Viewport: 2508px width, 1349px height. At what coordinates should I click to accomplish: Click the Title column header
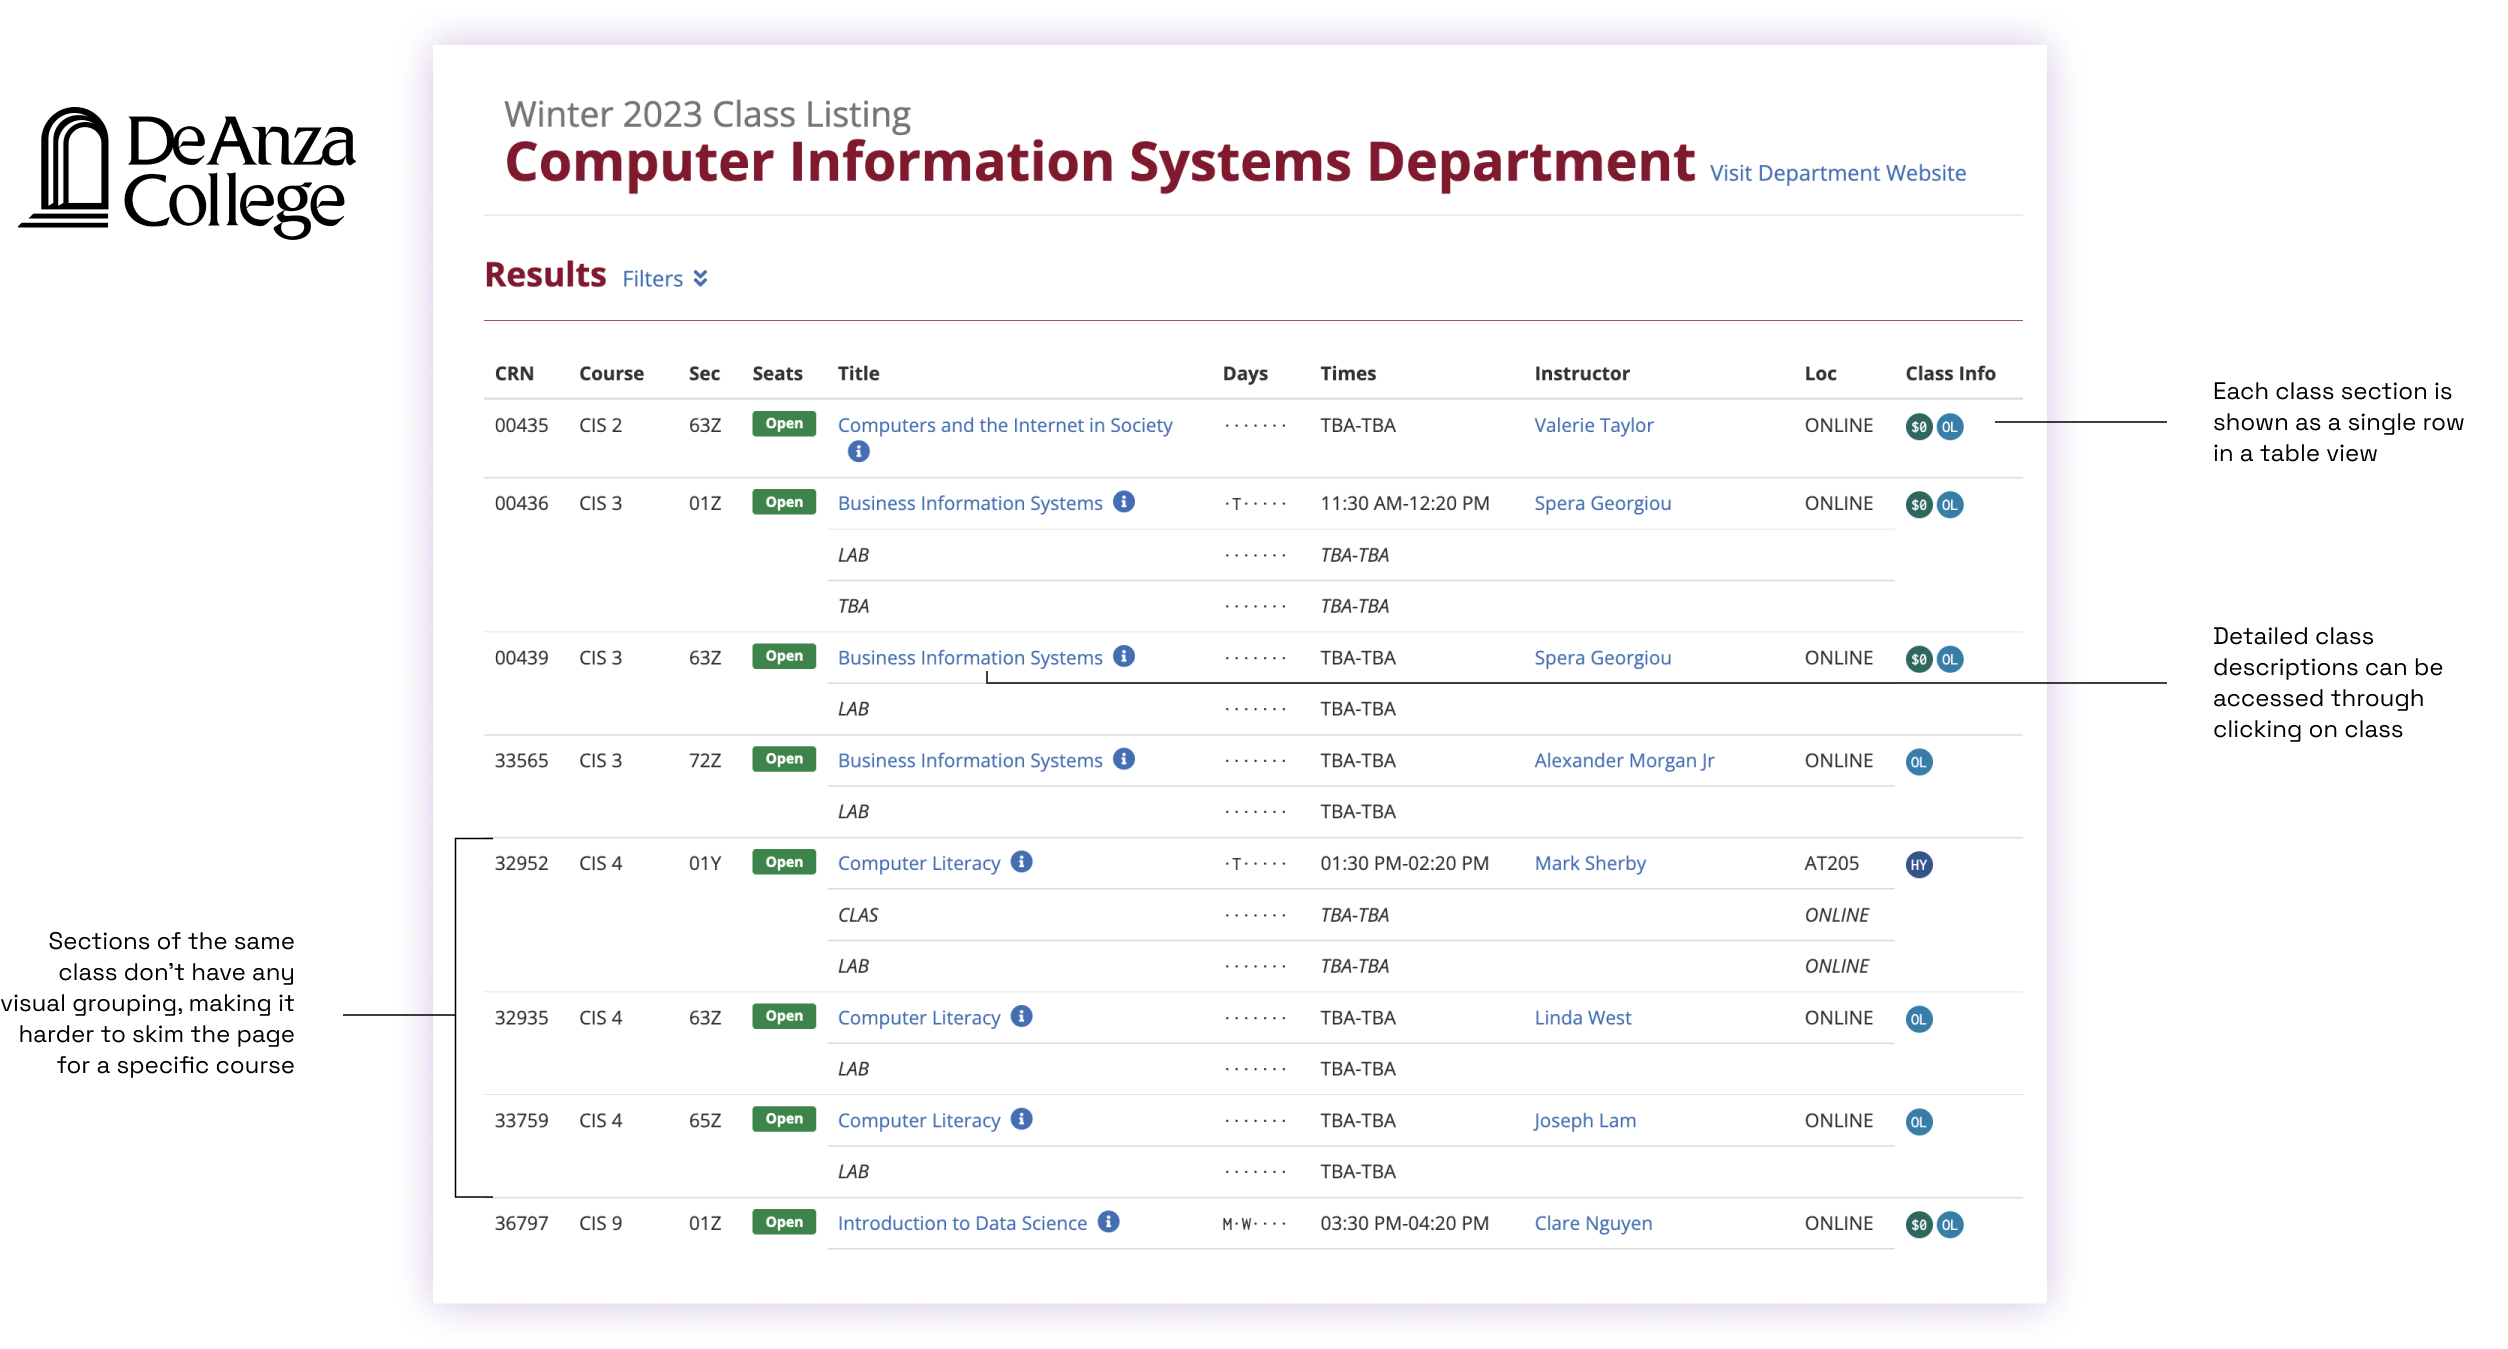[858, 373]
